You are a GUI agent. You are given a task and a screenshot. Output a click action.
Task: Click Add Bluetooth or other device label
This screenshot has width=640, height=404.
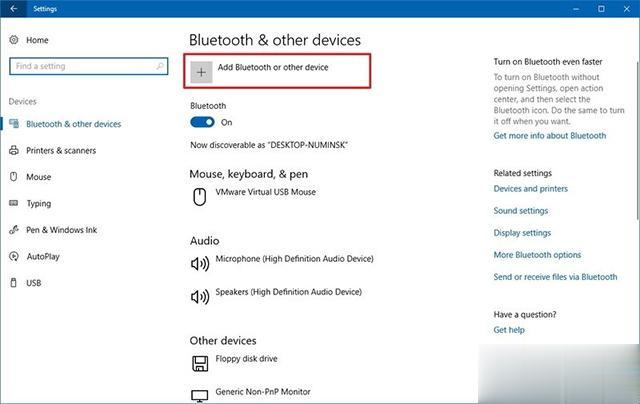[x=273, y=67]
